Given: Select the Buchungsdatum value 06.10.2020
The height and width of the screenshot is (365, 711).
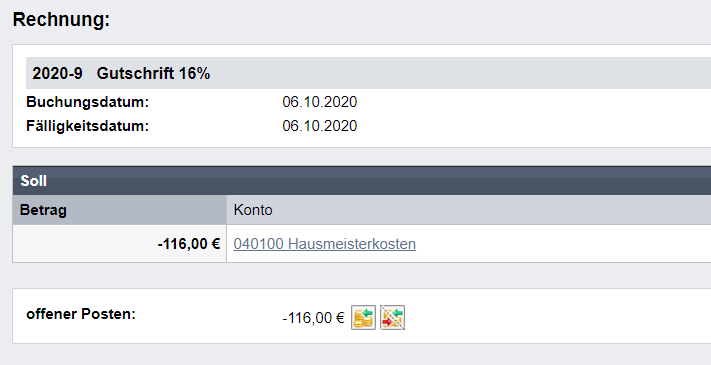Looking at the screenshot, I should pos(320,102).
